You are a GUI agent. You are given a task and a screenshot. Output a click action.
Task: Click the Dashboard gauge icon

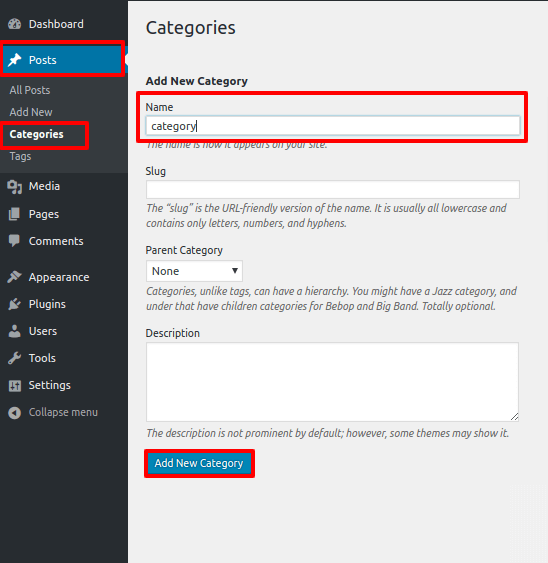click(x=15, y=24)
